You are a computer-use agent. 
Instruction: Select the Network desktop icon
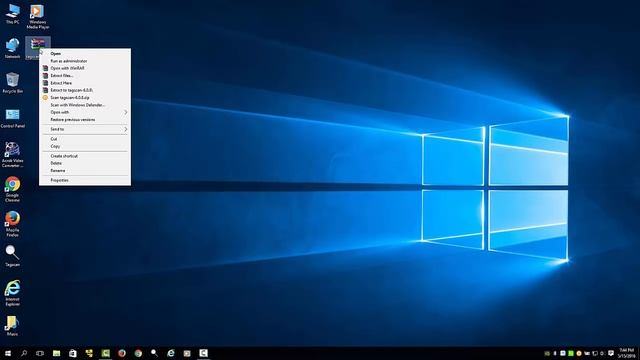[12, 48]
